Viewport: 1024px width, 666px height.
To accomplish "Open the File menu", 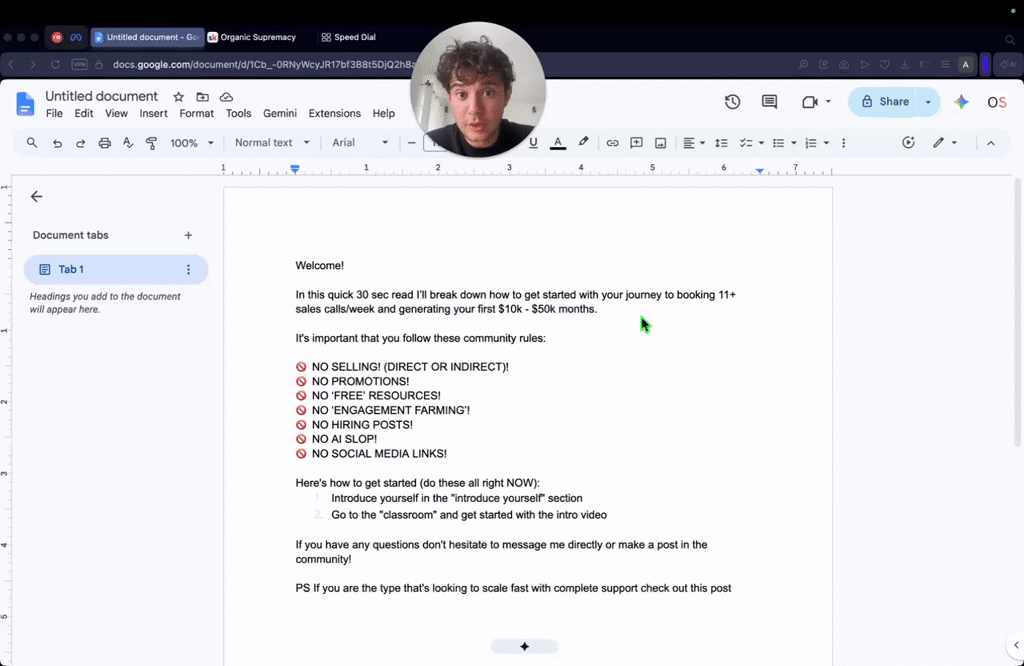I will pos(54,114).
